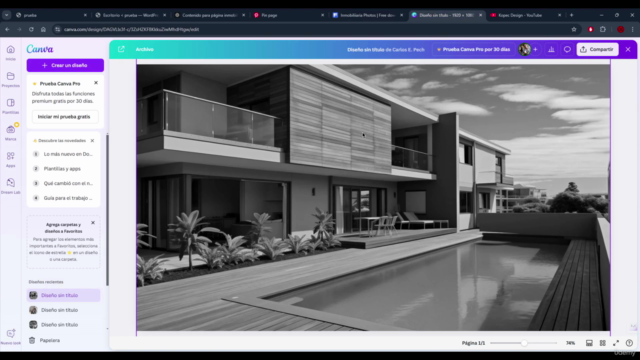This screenshot has height=360, width=640.
Task: Close the editor with top-right X
Action: point(628,49)
